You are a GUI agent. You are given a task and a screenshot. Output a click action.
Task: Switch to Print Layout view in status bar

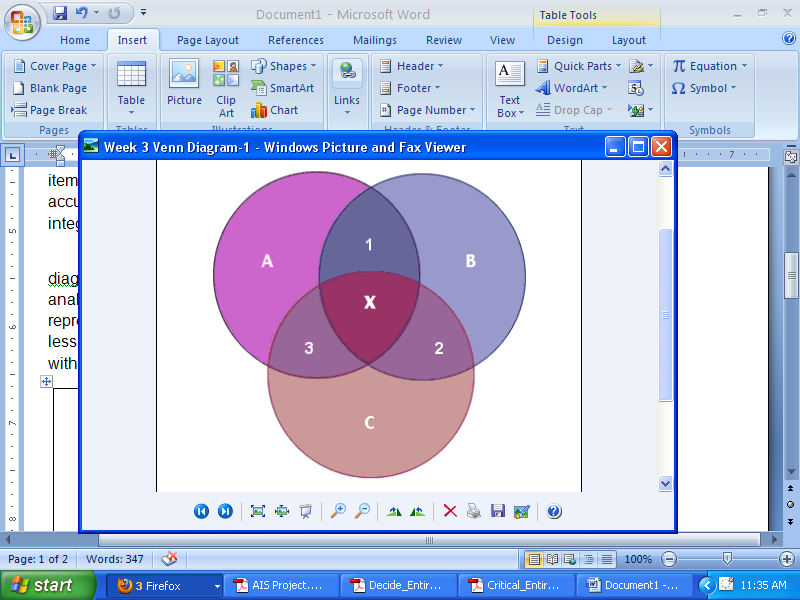(534, 559)
